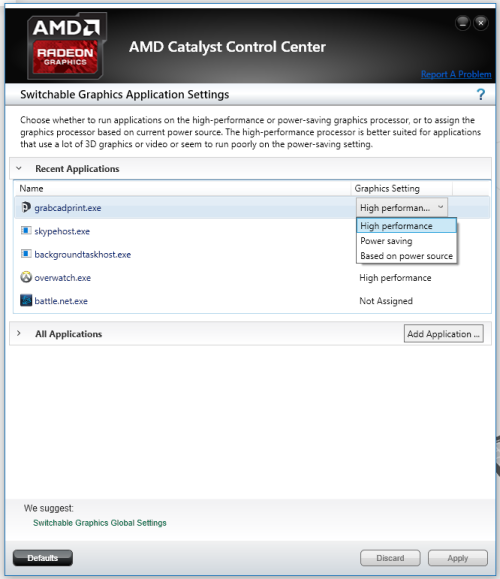
Task: Click the Add Application button
Action: (x=444, y=334)
